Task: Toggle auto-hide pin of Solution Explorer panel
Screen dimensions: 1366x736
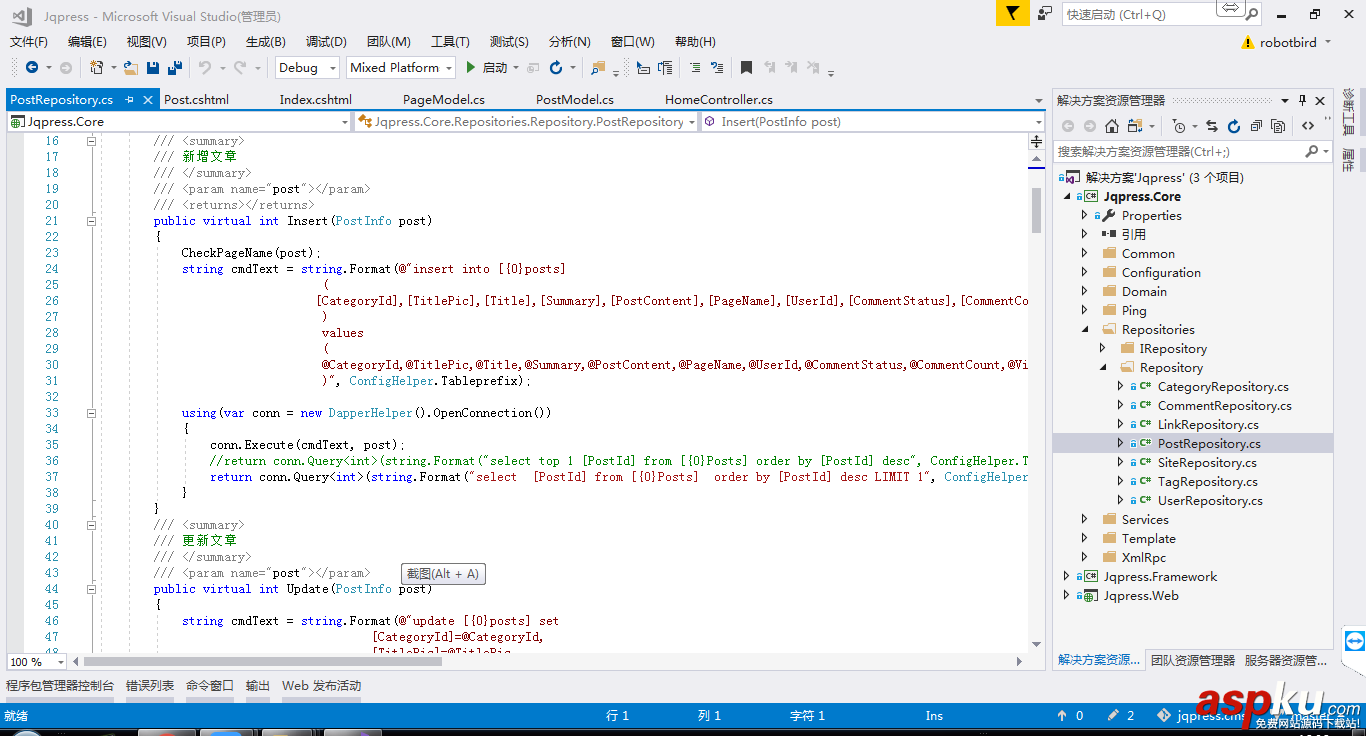Action: pyautogui.click(x=1302, y=100)
